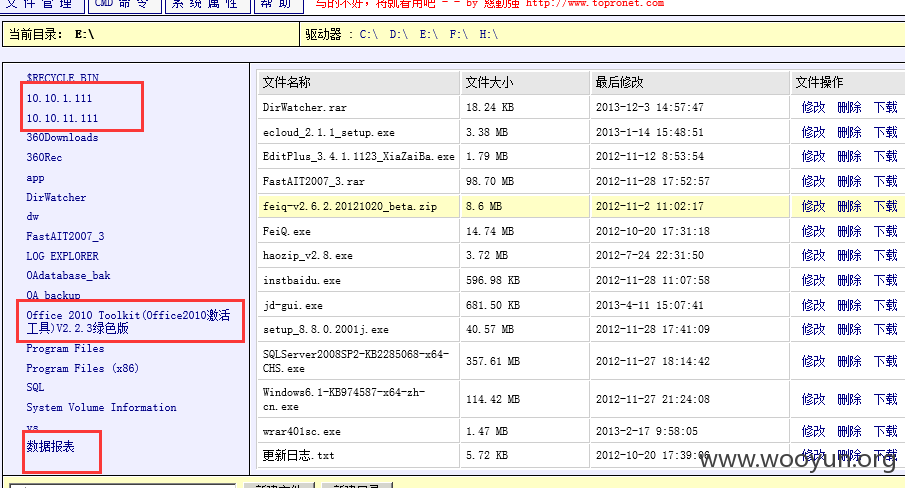Open the F:\ drive link
The width and height of the screenshot is (905, 488).
(459, 35)
